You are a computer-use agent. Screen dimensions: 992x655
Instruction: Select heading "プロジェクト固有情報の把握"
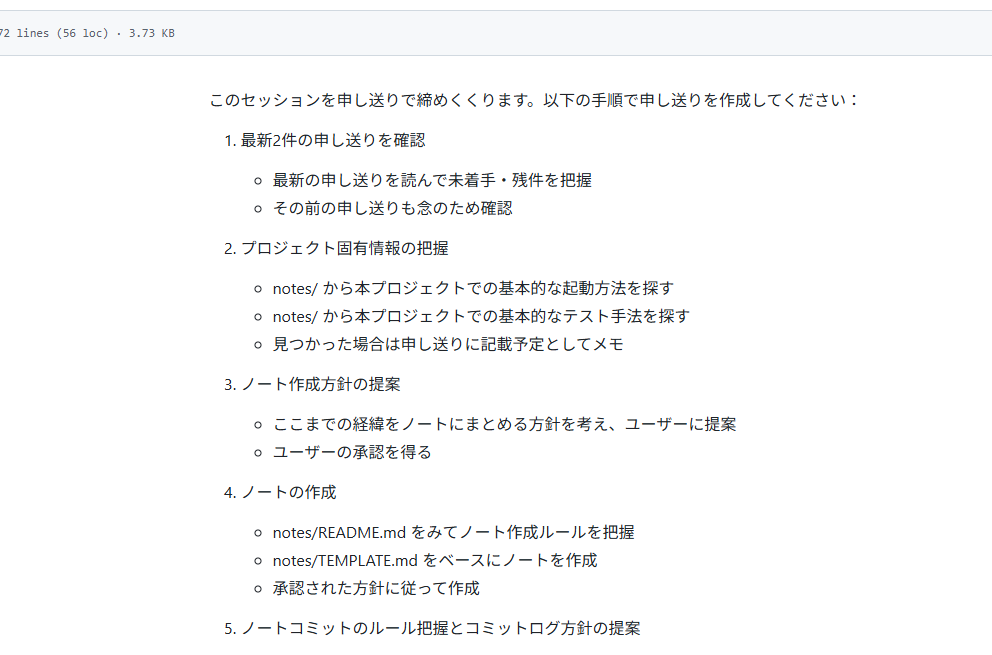click(x=344, y=248)
